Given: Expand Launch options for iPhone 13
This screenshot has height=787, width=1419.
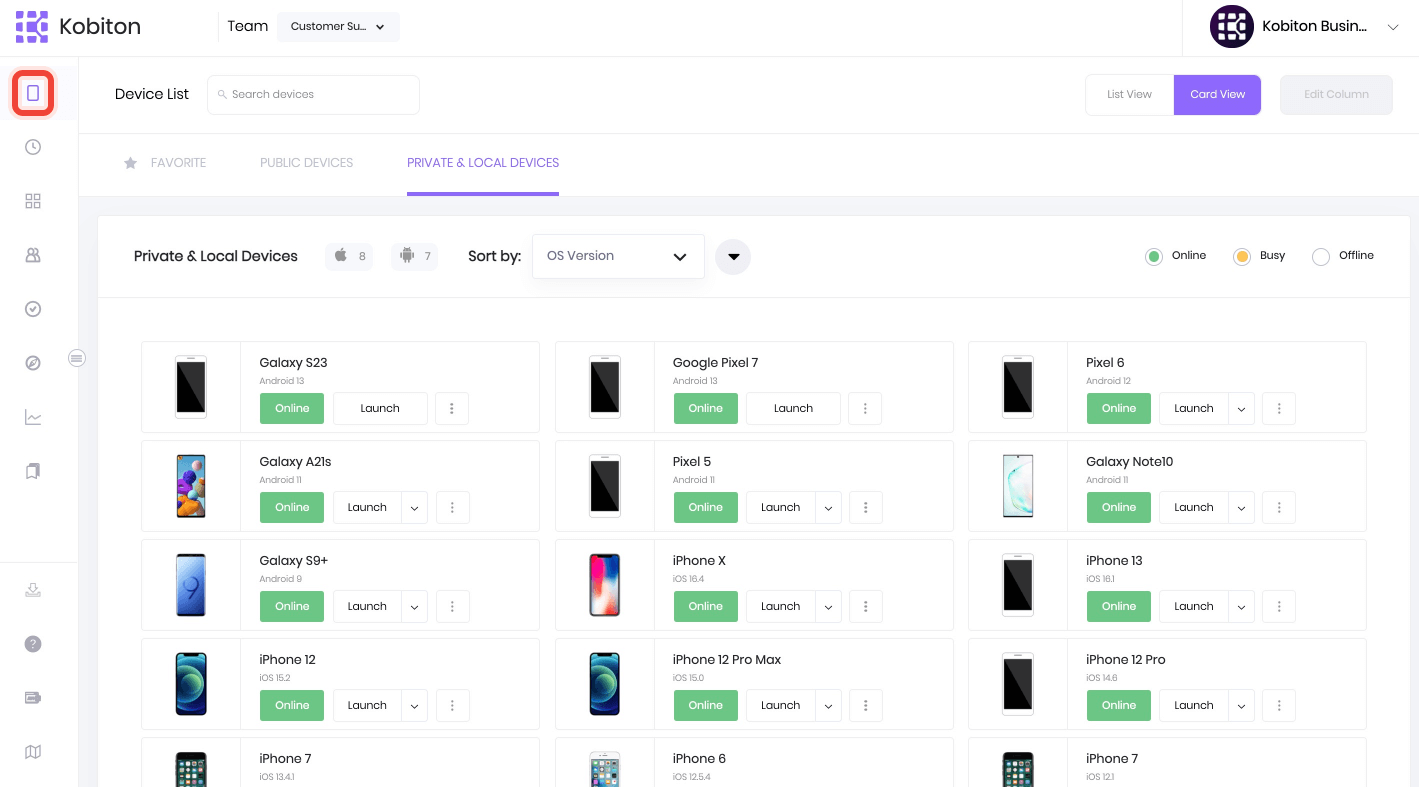Looking at the screenshot, I should pos(1241,606).
